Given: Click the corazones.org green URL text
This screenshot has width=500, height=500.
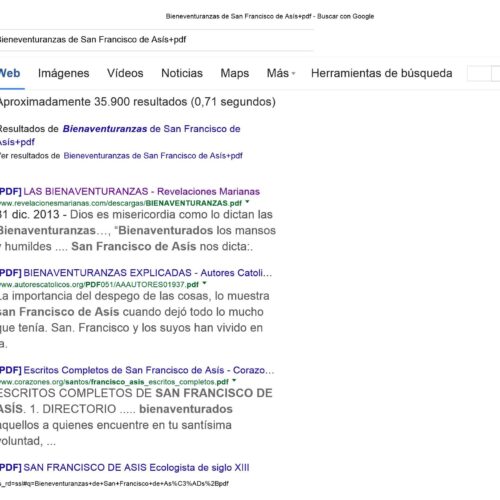Looking at the screenshot, I should pos(114,382).
